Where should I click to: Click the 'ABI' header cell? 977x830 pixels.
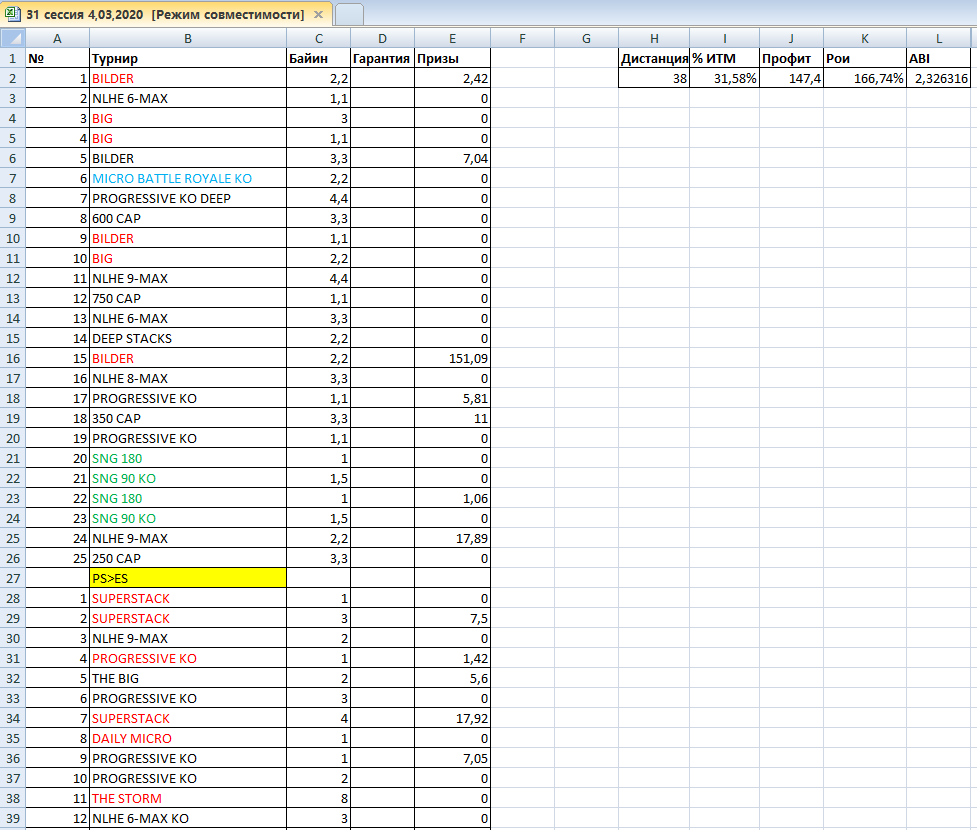[x=938, y=59]
